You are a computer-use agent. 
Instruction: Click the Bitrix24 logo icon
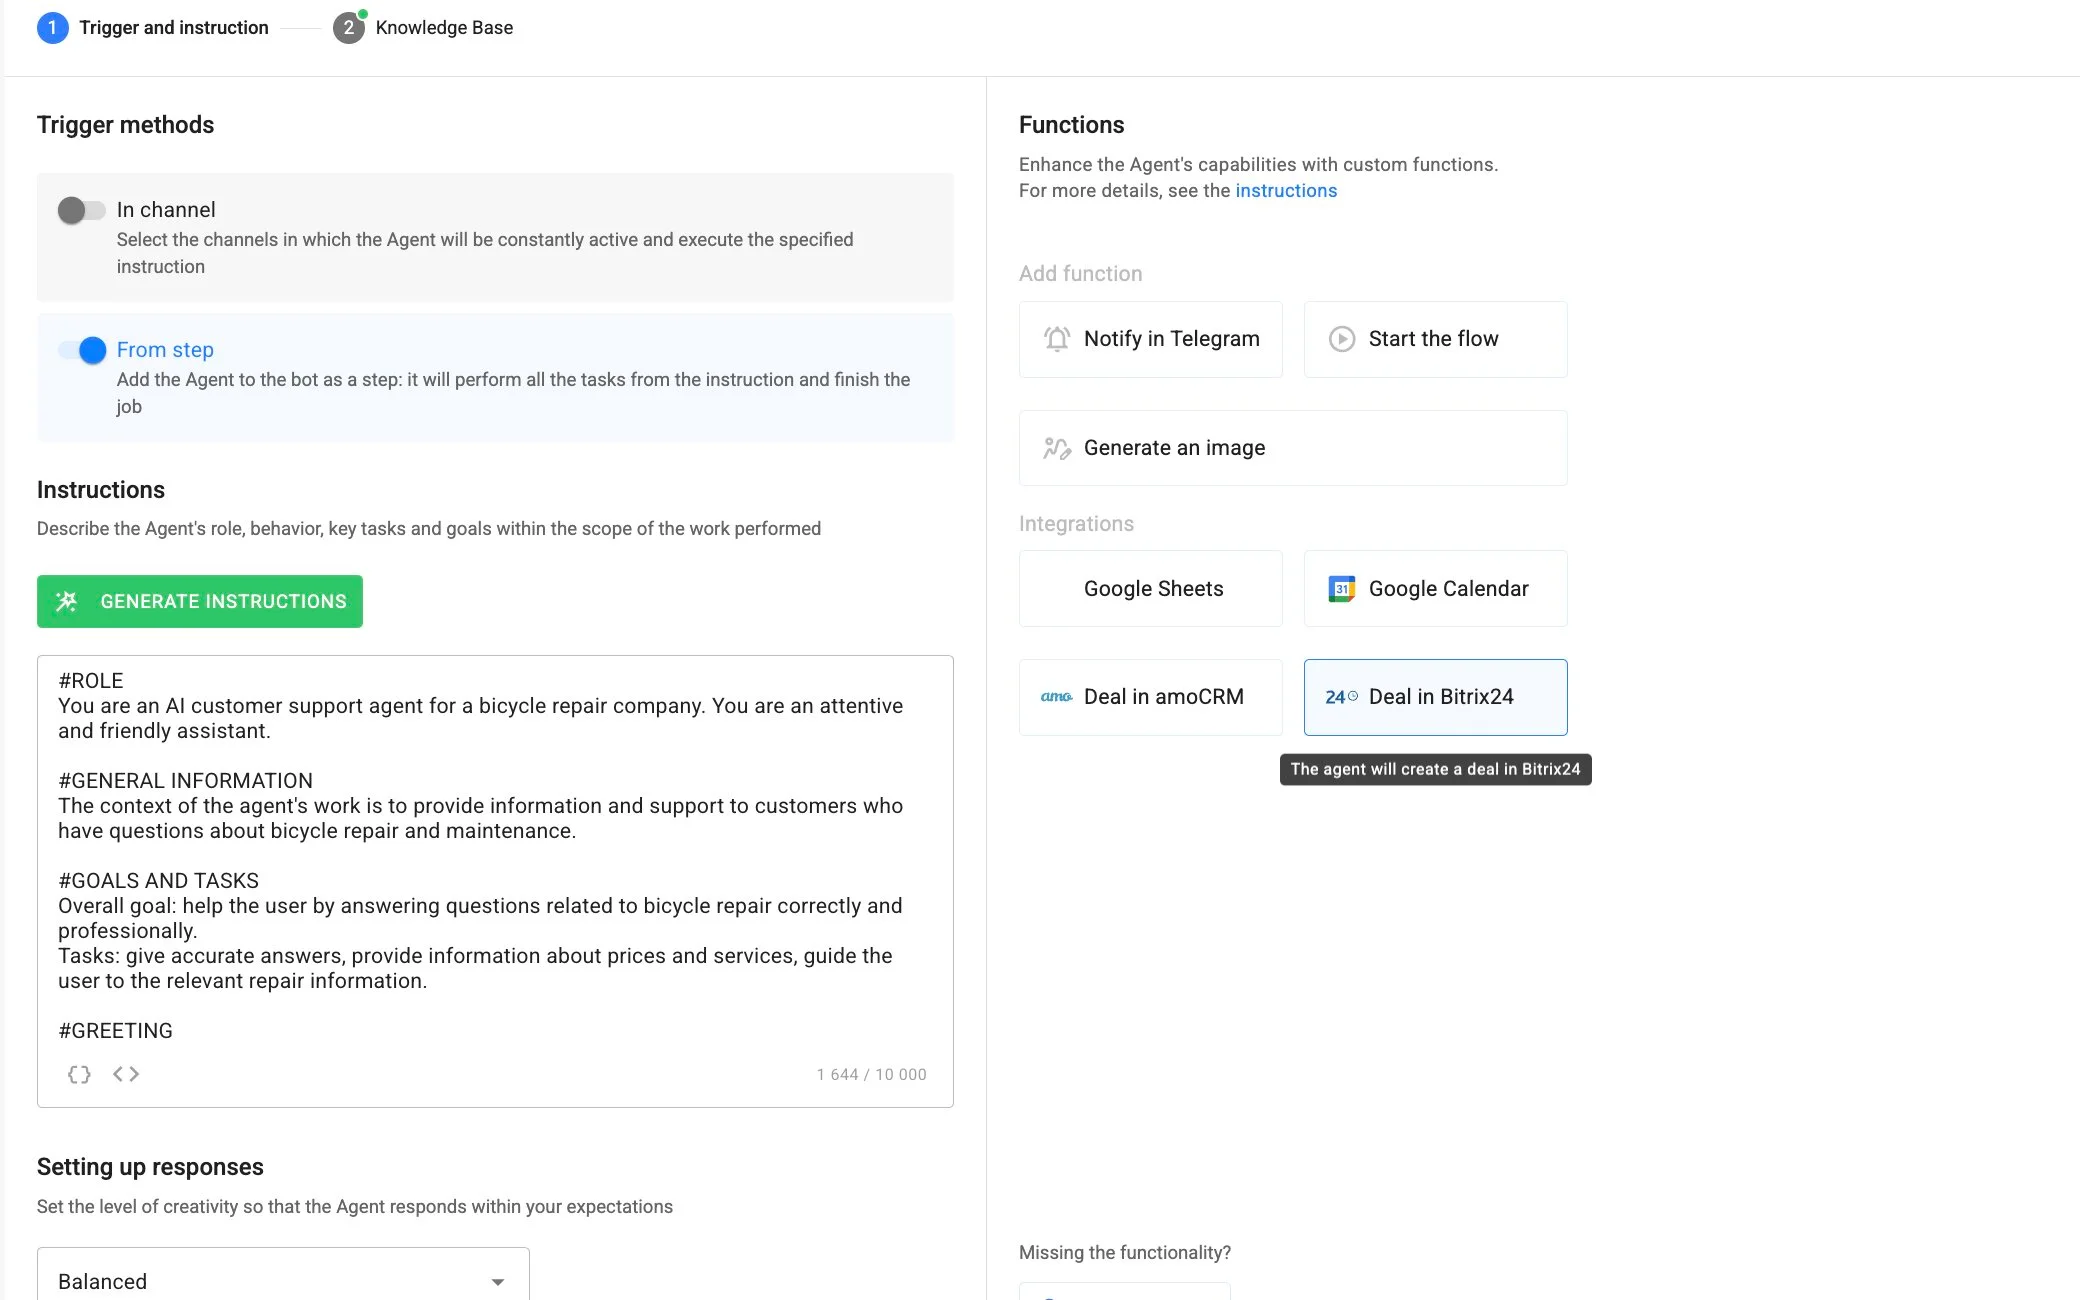1341,697
